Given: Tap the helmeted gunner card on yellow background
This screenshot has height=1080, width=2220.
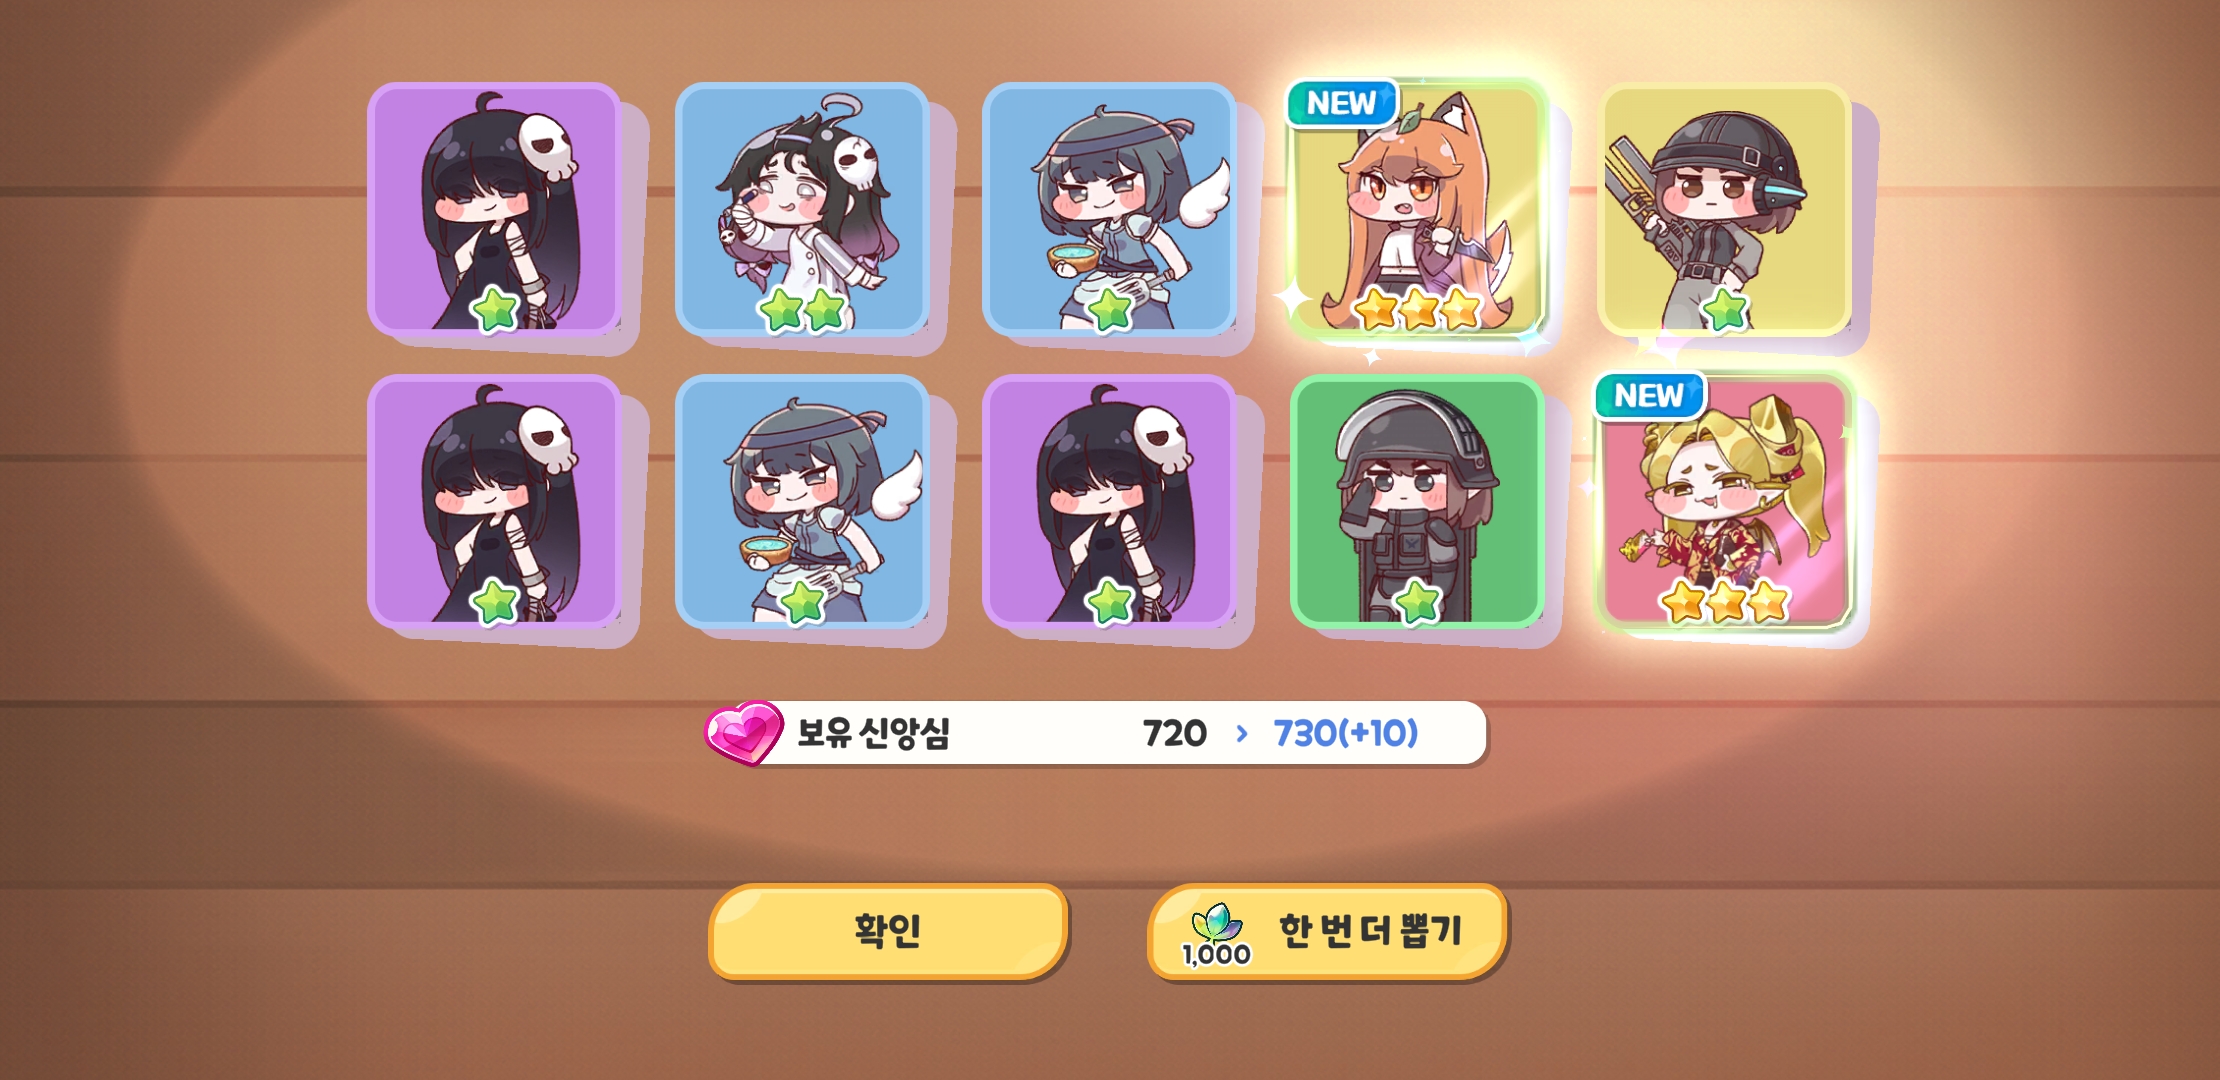Looking at the screenshot, I should [x=1725, y=210].
